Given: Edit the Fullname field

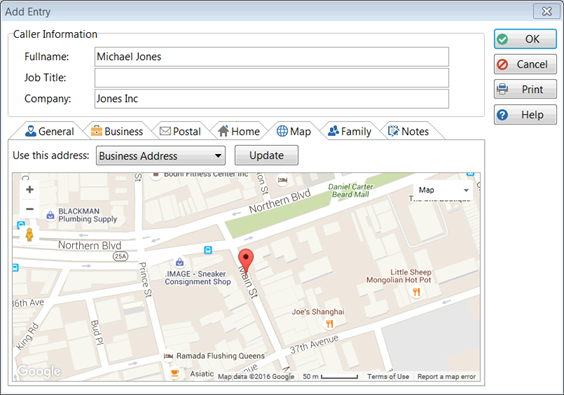Looking at the screenshot, I should click(272, 56).
